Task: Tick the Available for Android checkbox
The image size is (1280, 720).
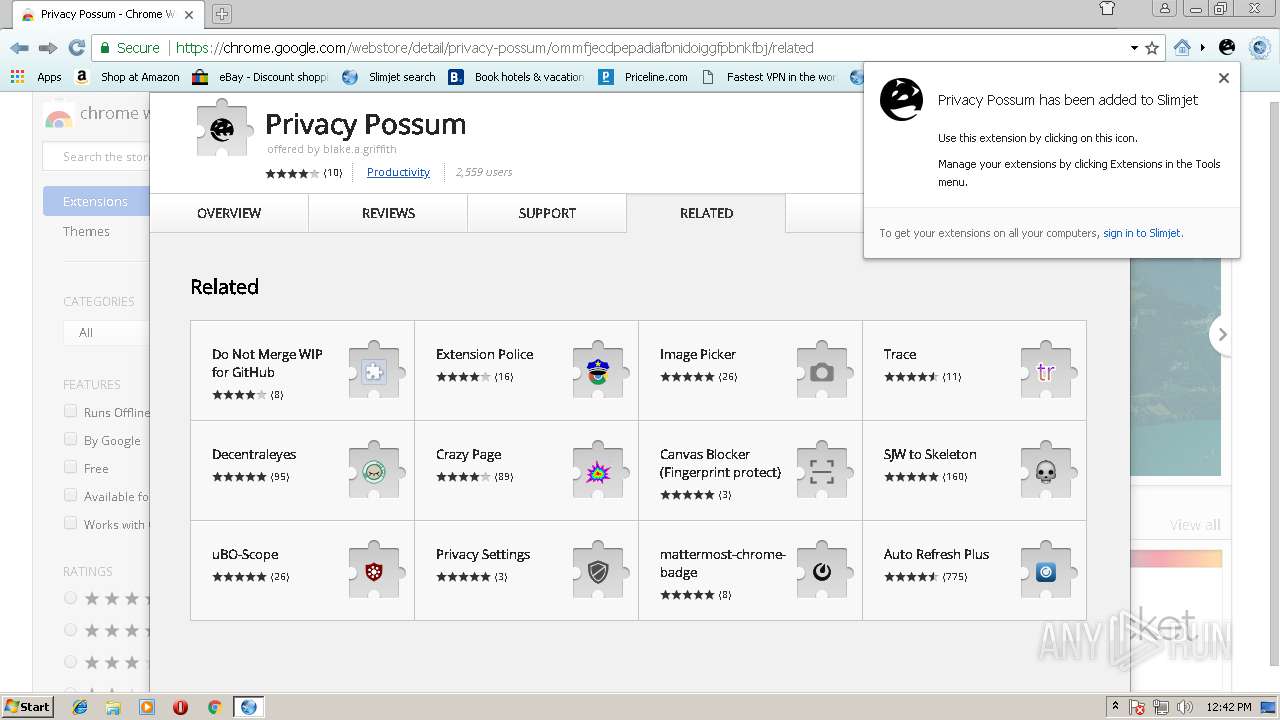Action: point(70,495)
